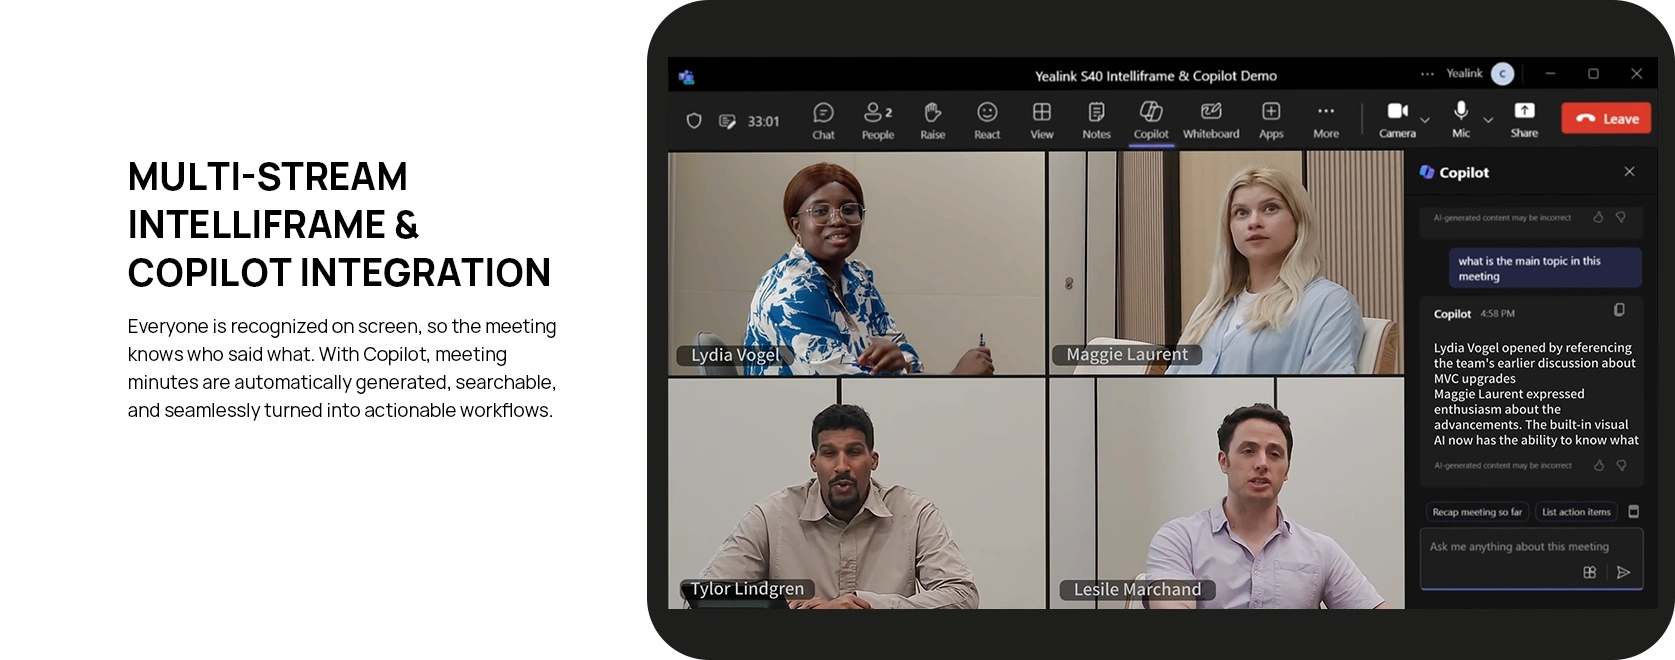Click the Recap meeting so far suggestion
The width and height of the screenshot is (1675, 660).
1476,512
